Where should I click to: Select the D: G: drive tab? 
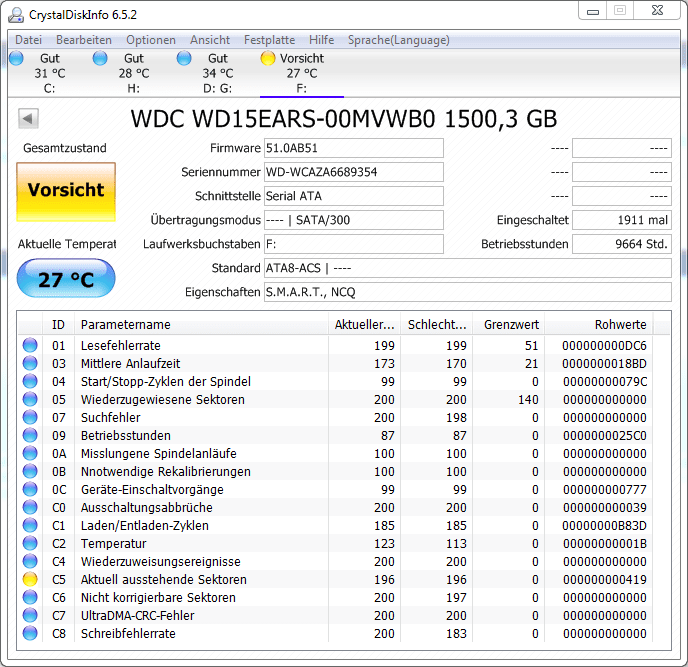[217, 73]
